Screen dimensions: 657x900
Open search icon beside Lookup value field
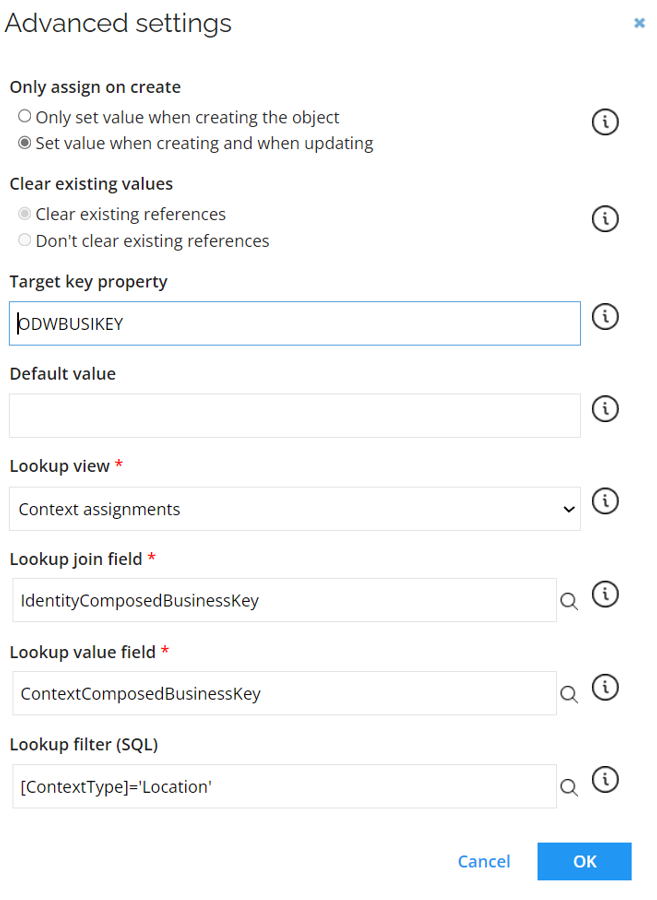coord(569,694)
